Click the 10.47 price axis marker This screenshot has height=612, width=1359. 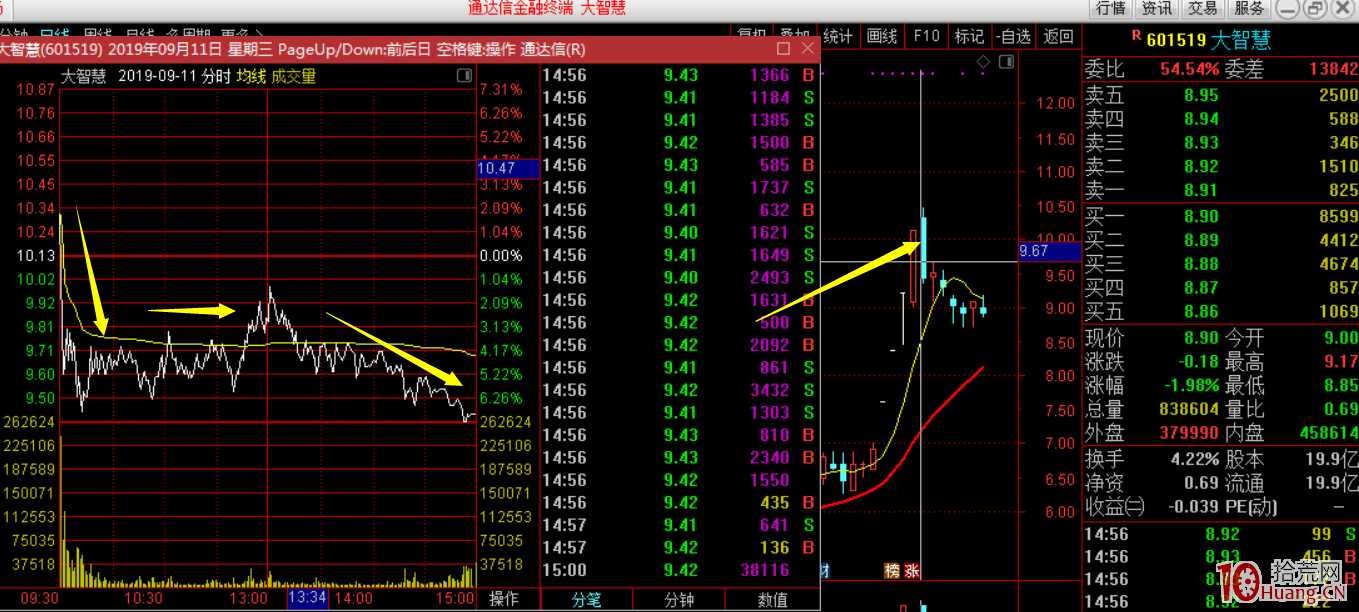pos(509,169)
